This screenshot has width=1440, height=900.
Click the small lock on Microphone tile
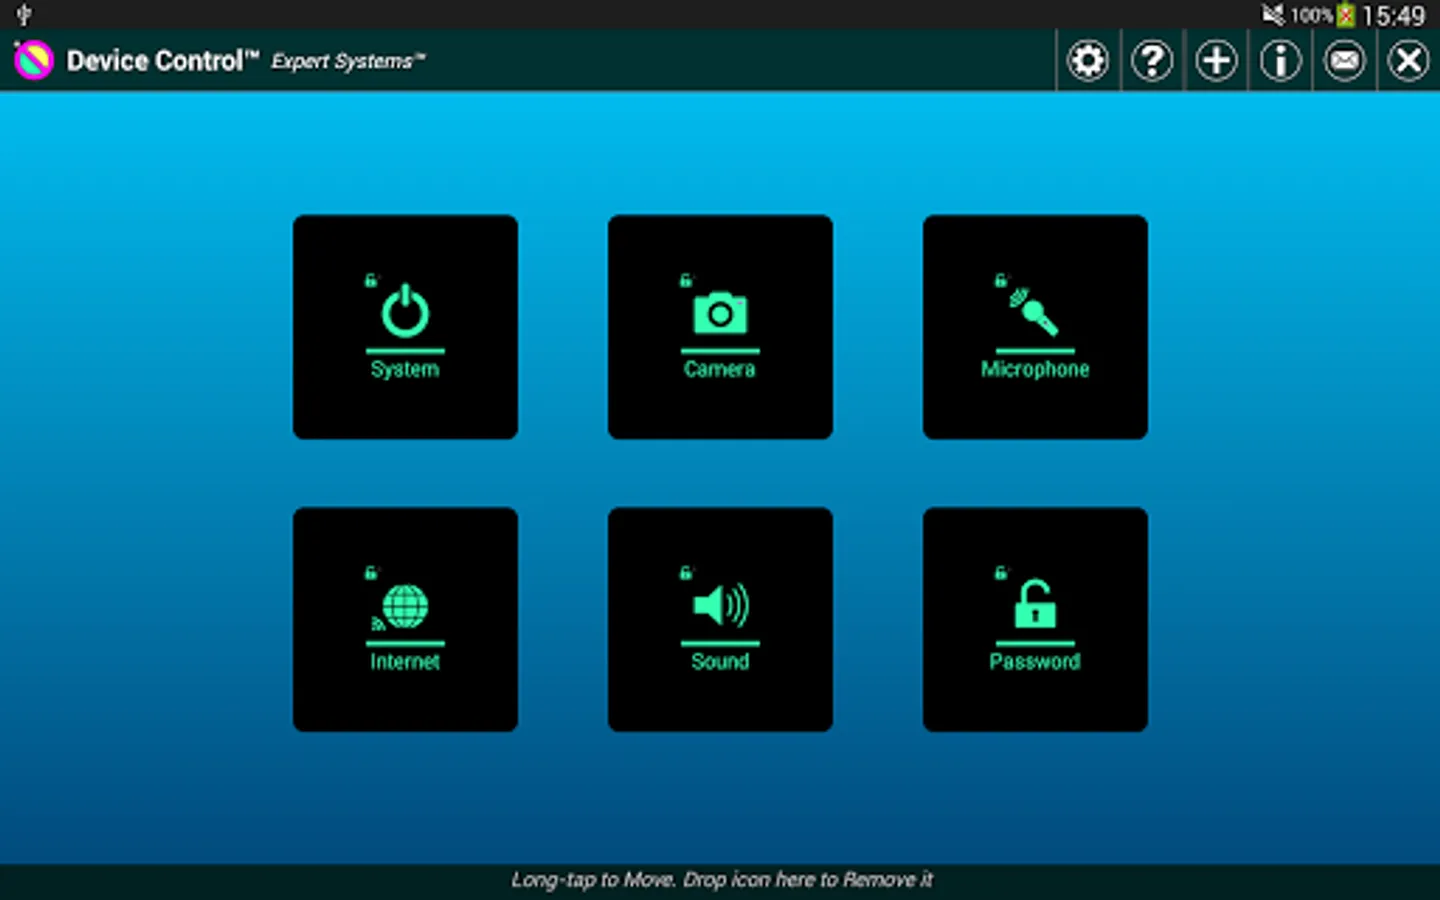[x=1001, y=280]
